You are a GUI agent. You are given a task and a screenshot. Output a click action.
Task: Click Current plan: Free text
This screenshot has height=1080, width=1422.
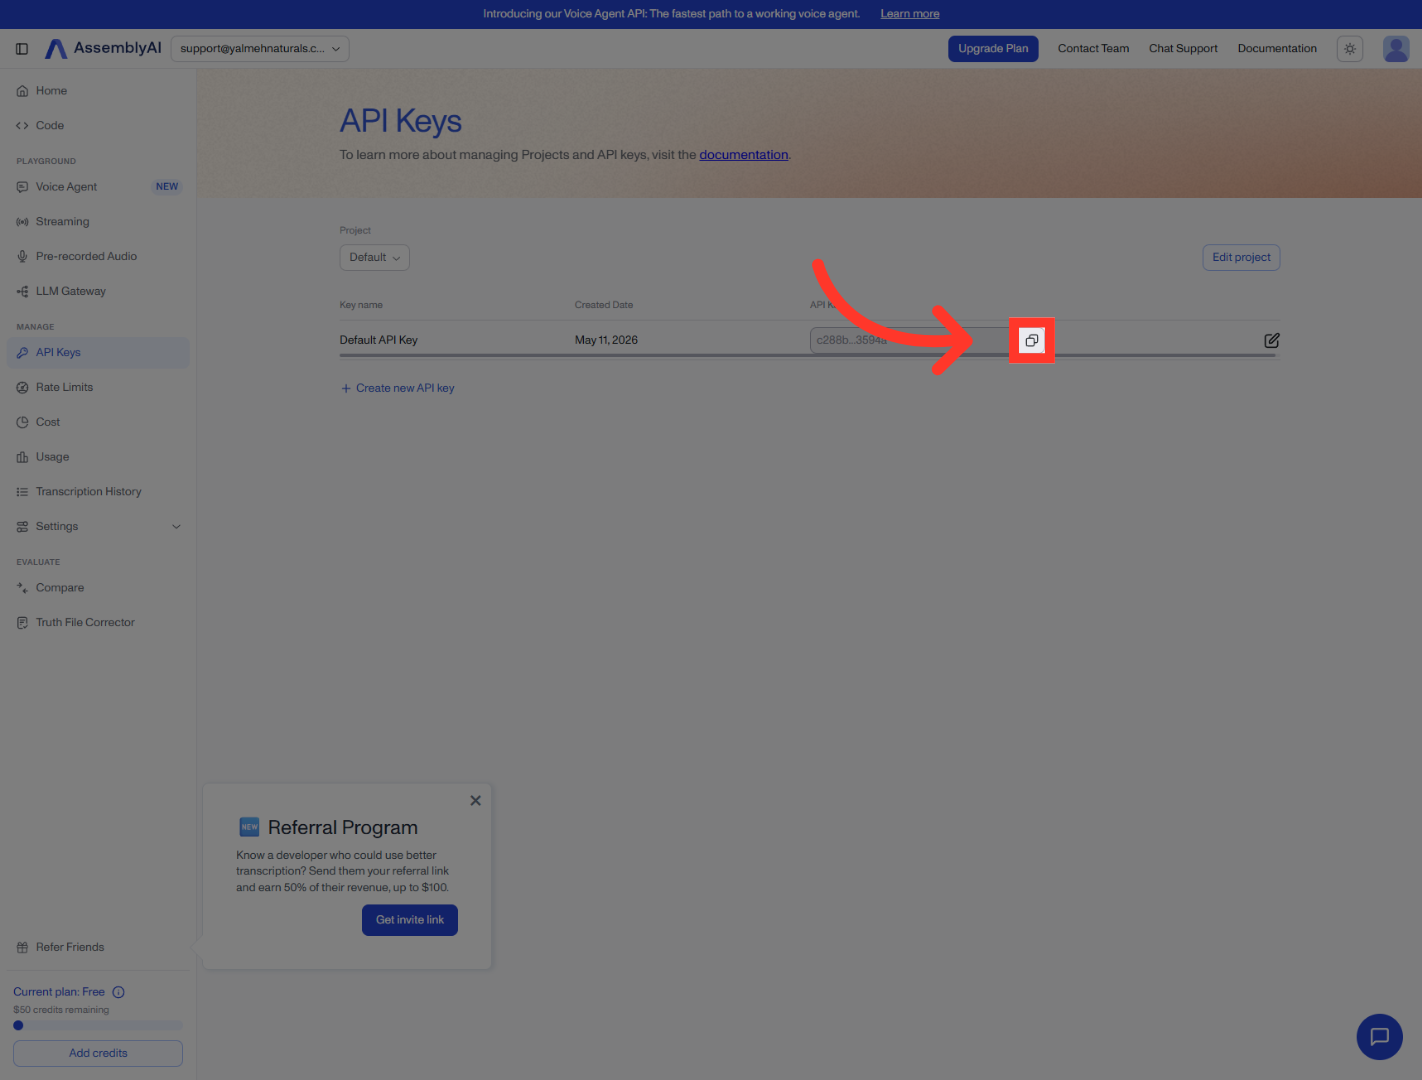pos(59,992)
